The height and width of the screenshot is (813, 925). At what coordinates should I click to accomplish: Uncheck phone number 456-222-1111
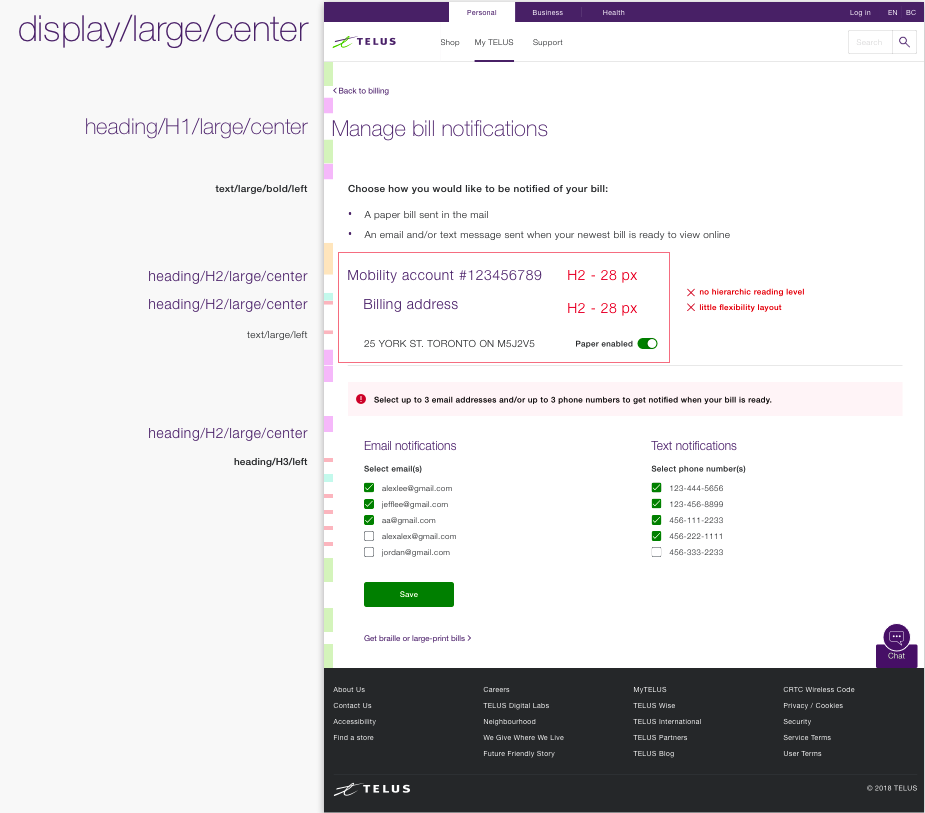coord(656,536)
